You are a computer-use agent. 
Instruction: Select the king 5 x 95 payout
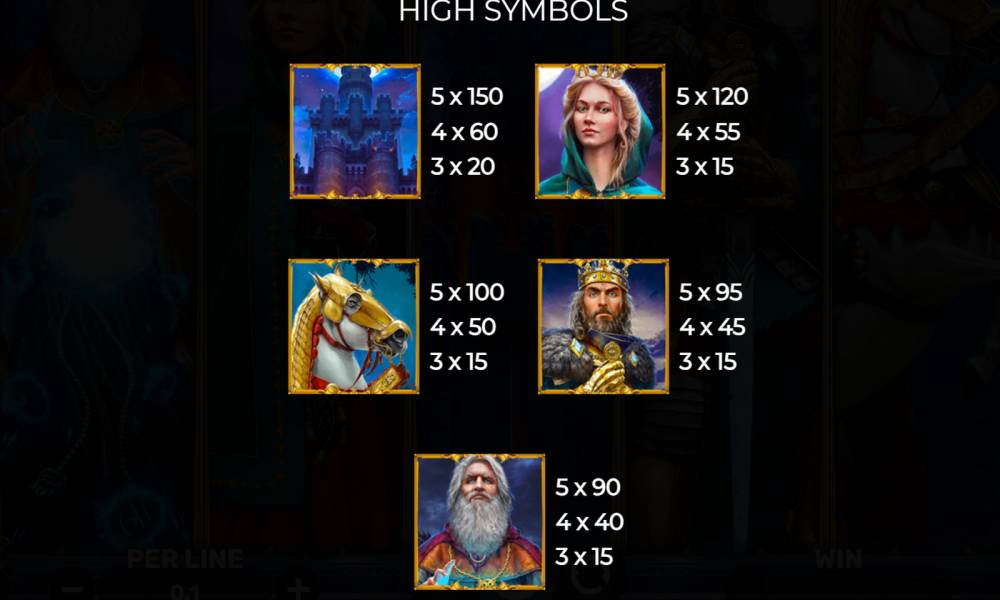710,292
